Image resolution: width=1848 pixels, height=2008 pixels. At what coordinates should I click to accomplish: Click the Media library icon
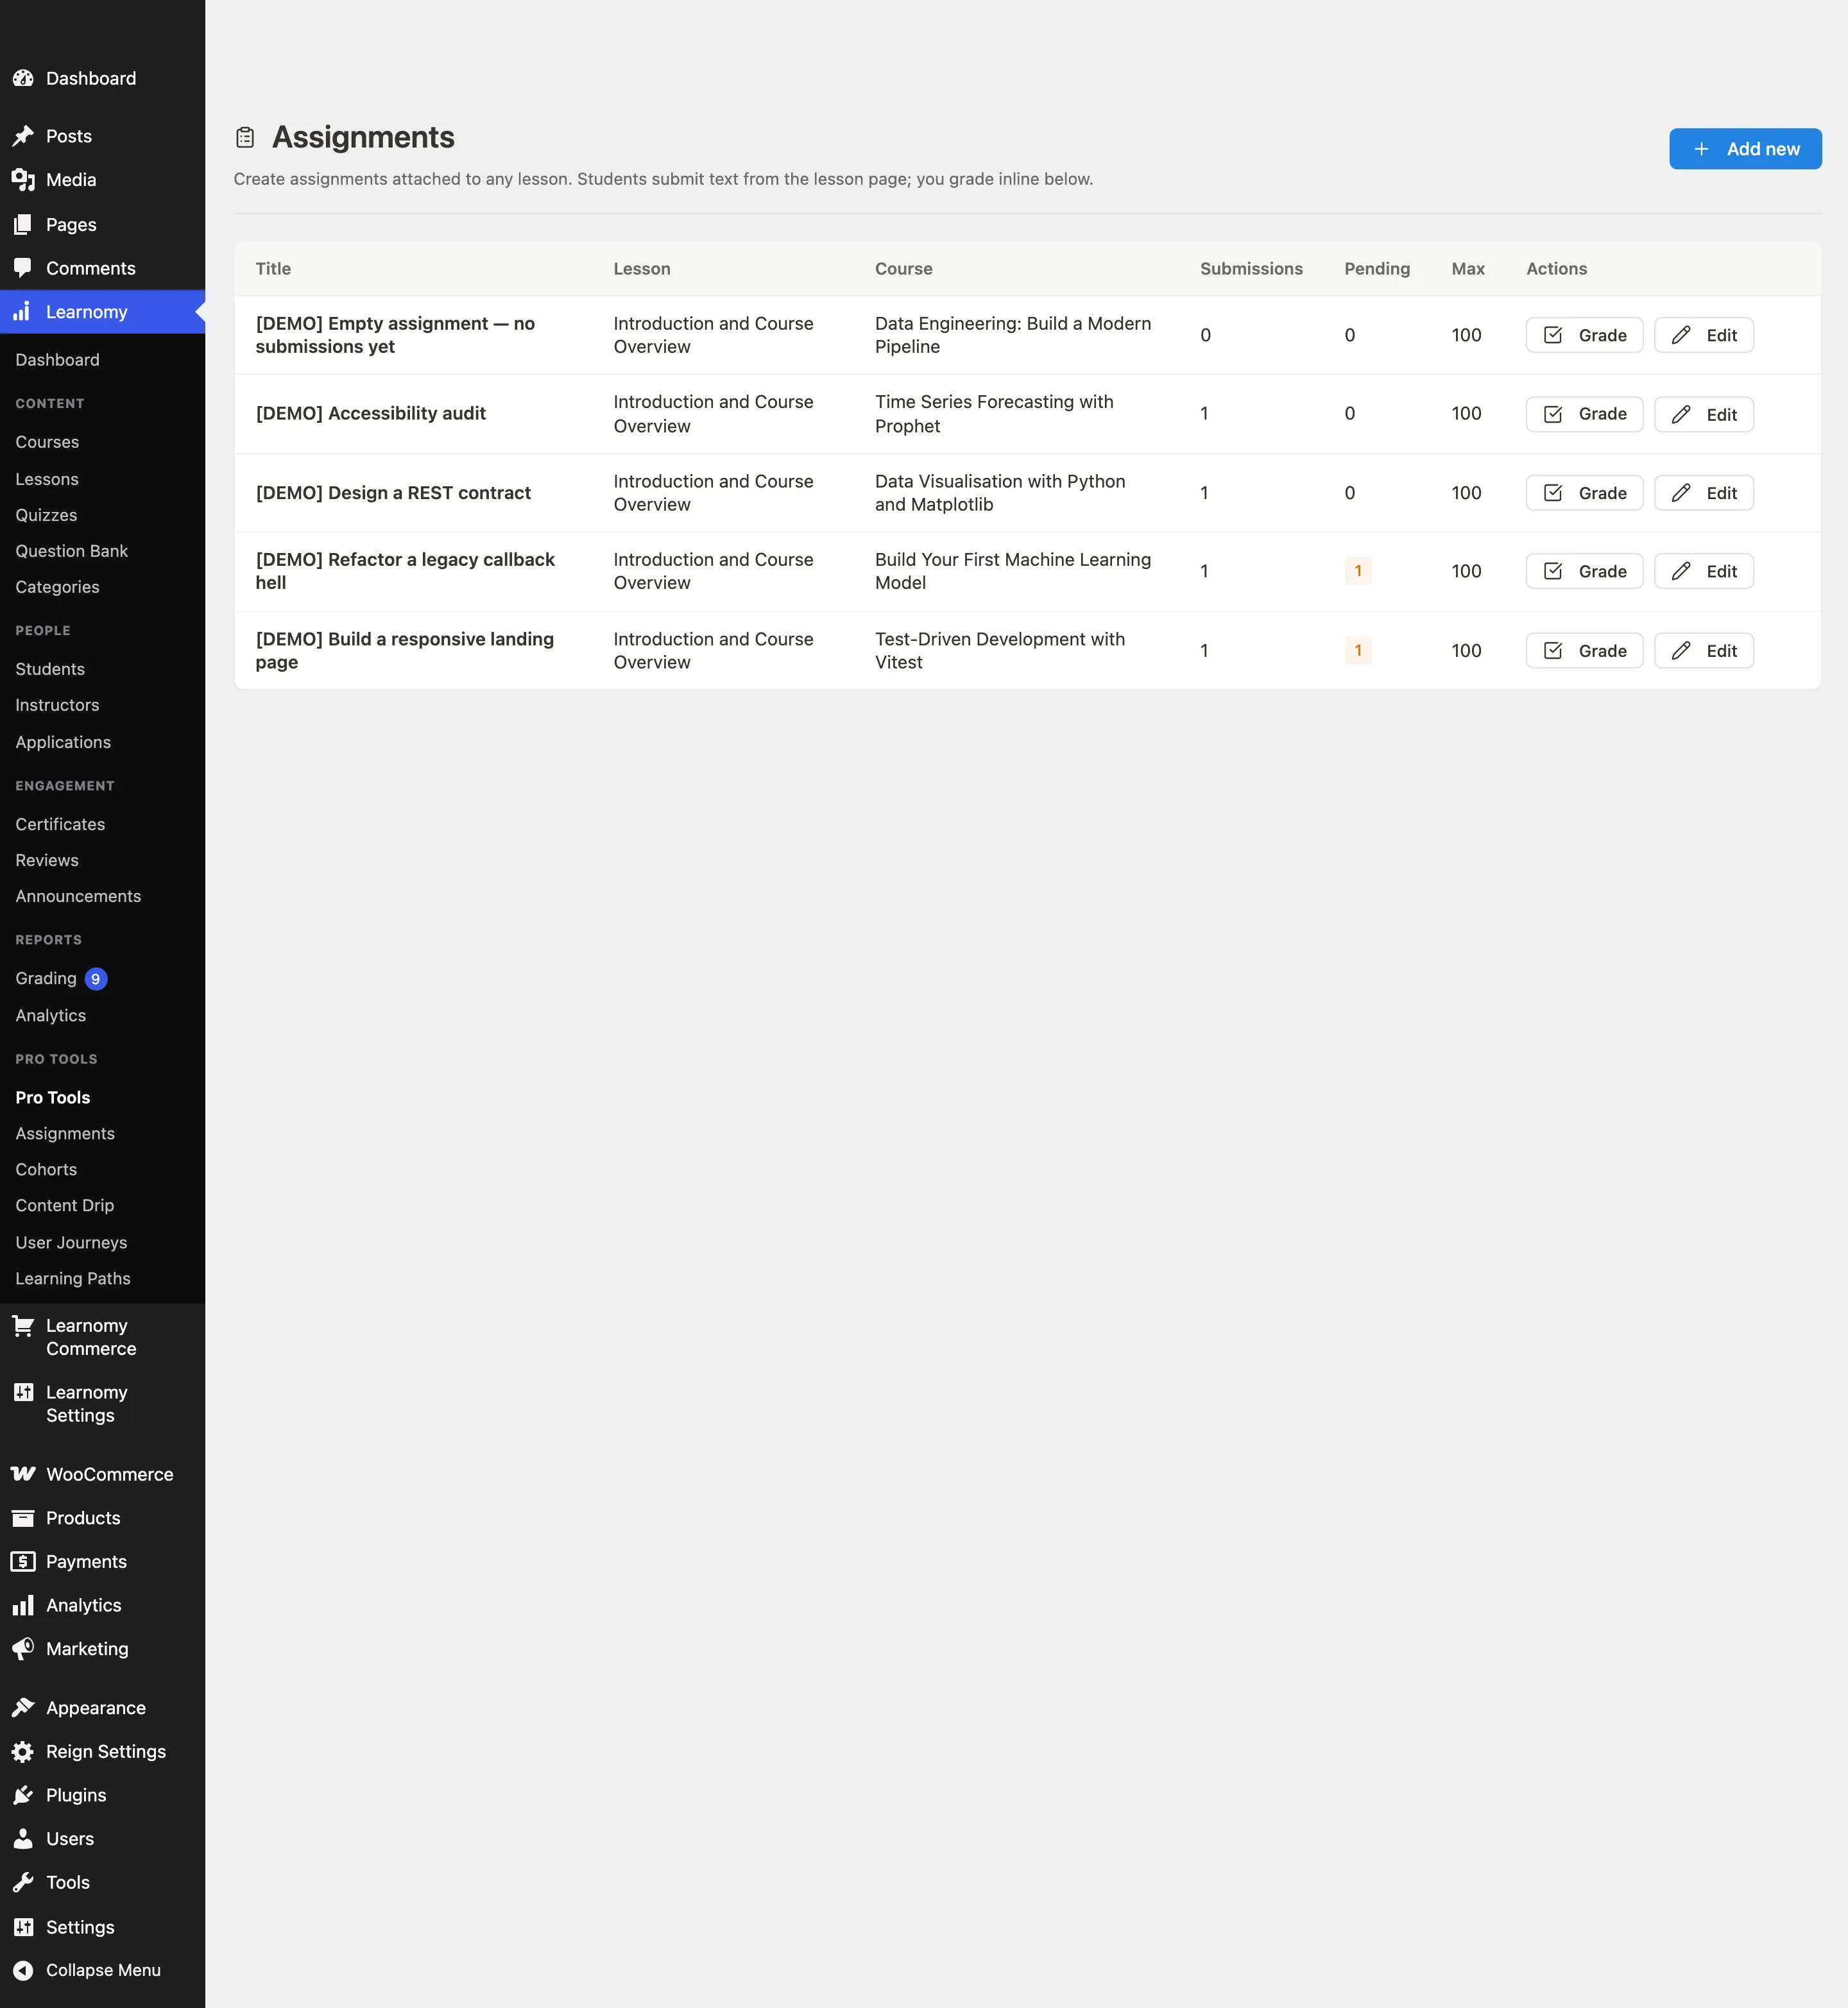tap(23, 180)
